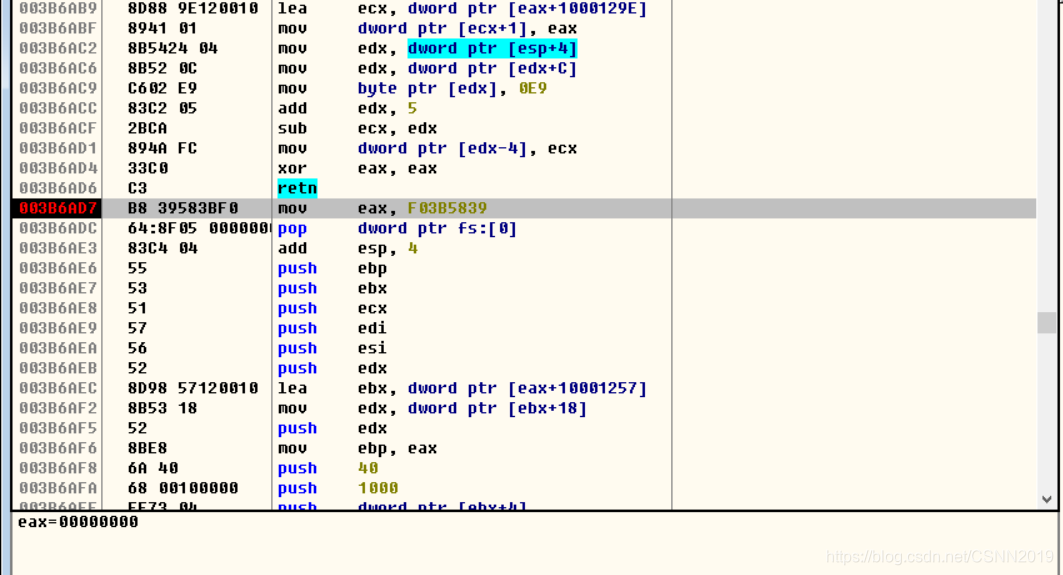
Task: Select the push ecx instruction
Action: [x=332, y=308]
